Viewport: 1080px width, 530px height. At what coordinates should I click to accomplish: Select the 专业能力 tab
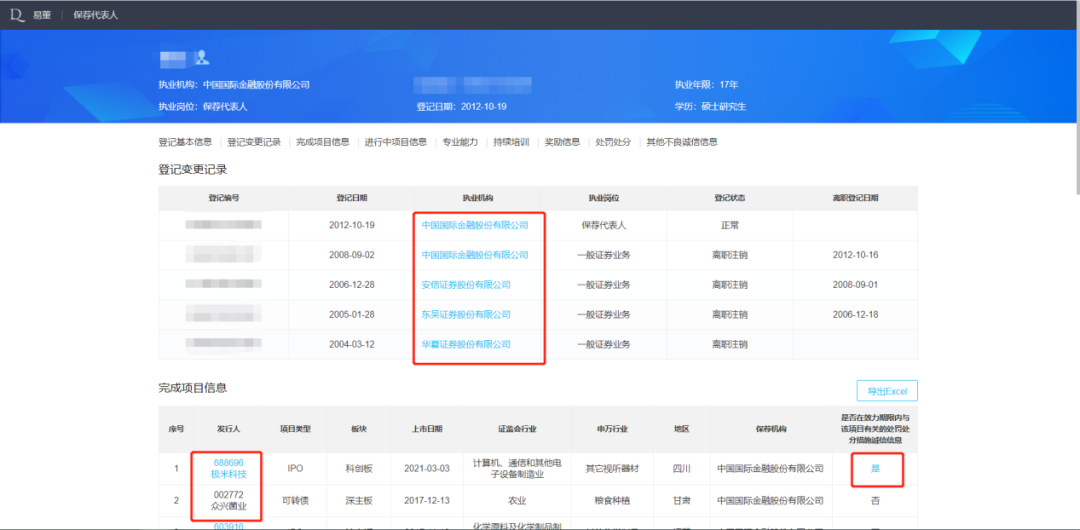point(460,142)
